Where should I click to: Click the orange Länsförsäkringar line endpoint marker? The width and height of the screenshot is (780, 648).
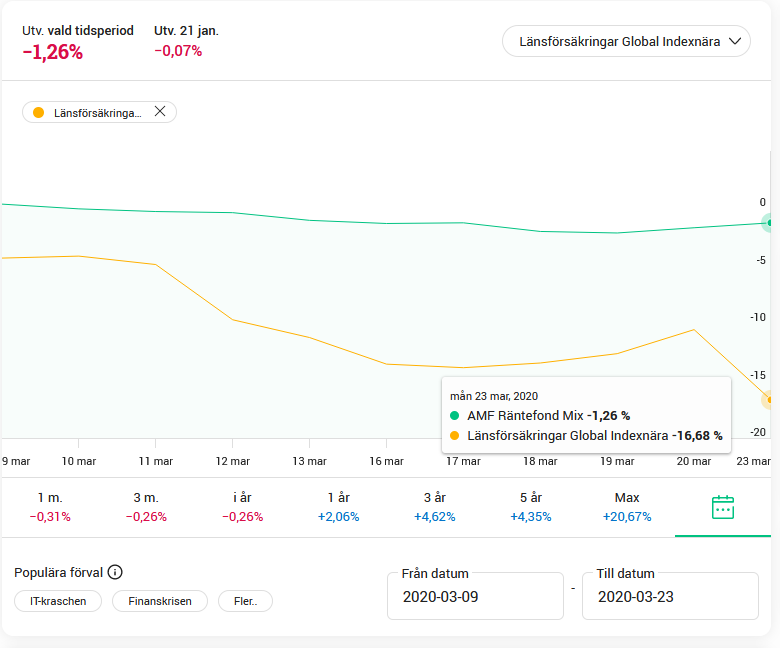[770, 400]
